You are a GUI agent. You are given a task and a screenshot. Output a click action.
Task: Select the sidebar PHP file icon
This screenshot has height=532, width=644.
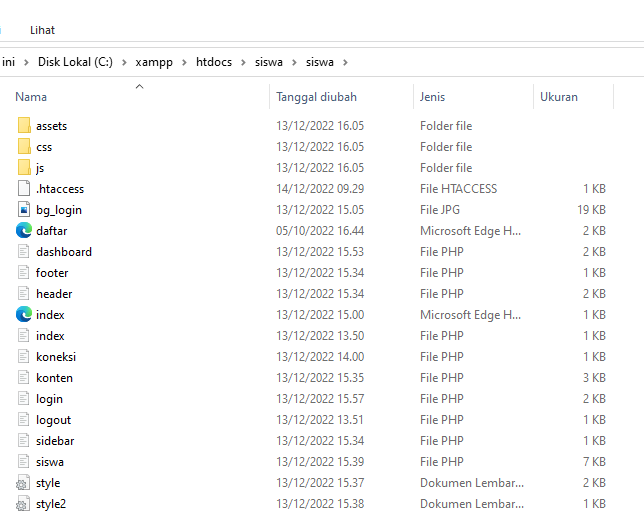click(24, 440)
